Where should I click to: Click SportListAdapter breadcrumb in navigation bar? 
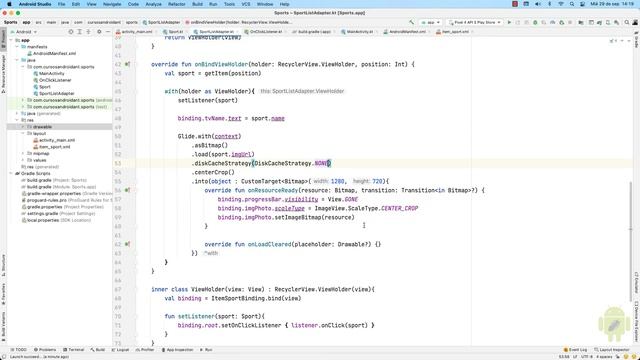coord(162,22)
